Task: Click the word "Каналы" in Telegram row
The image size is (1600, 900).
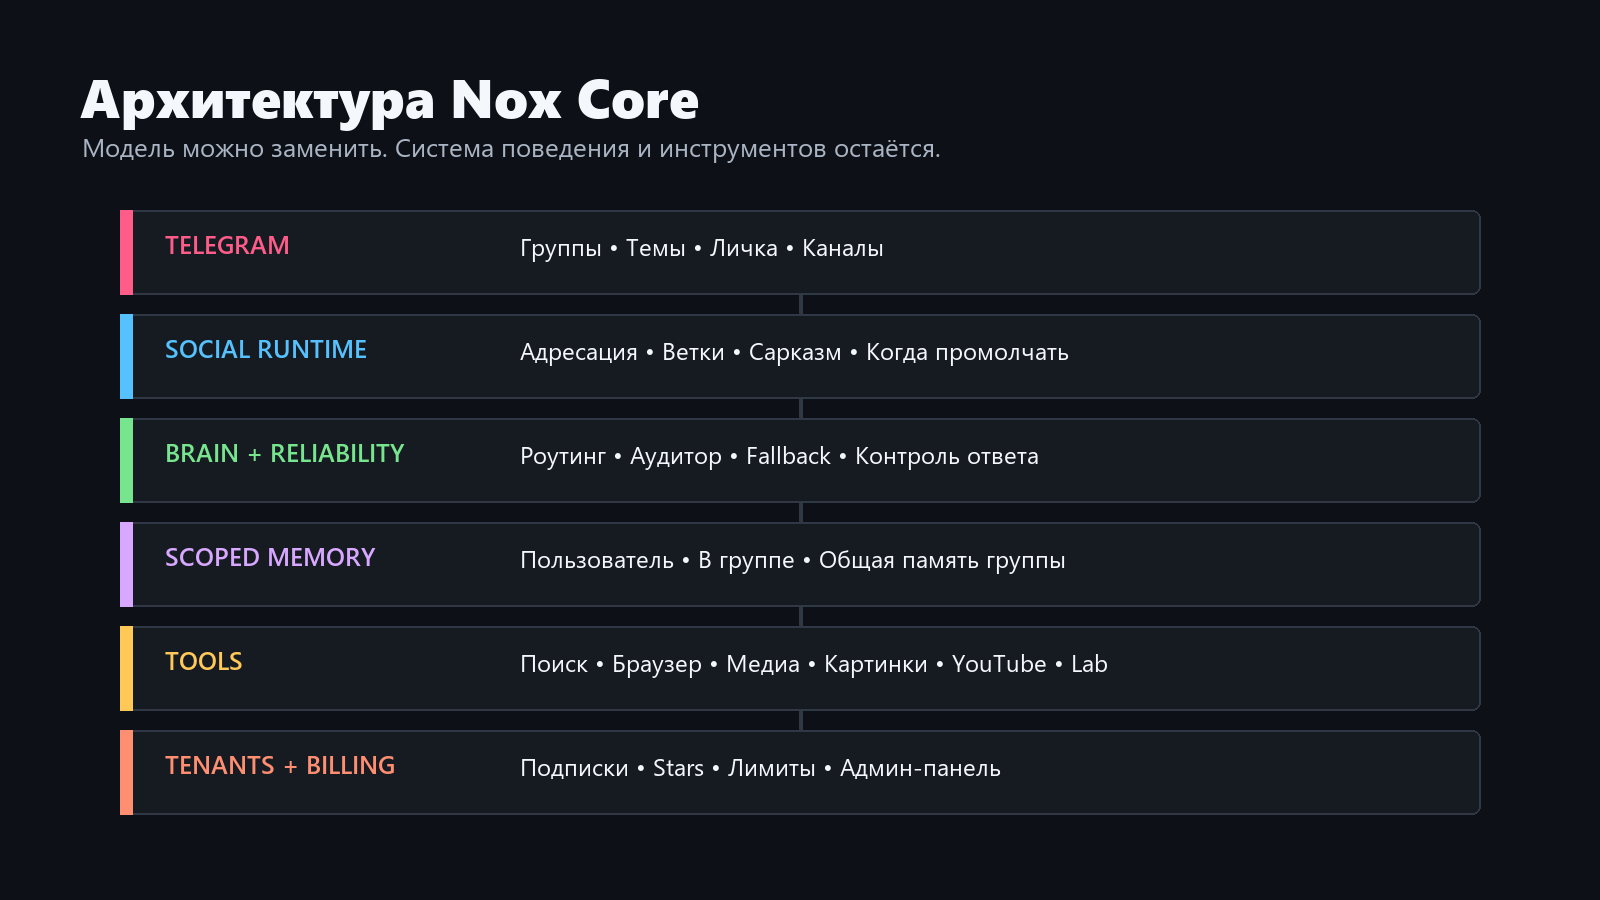Action: 843,248
